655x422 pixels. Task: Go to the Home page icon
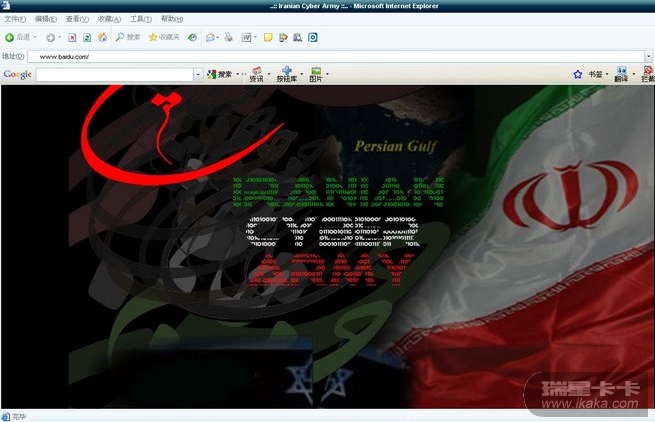click(x=102, y=38)
